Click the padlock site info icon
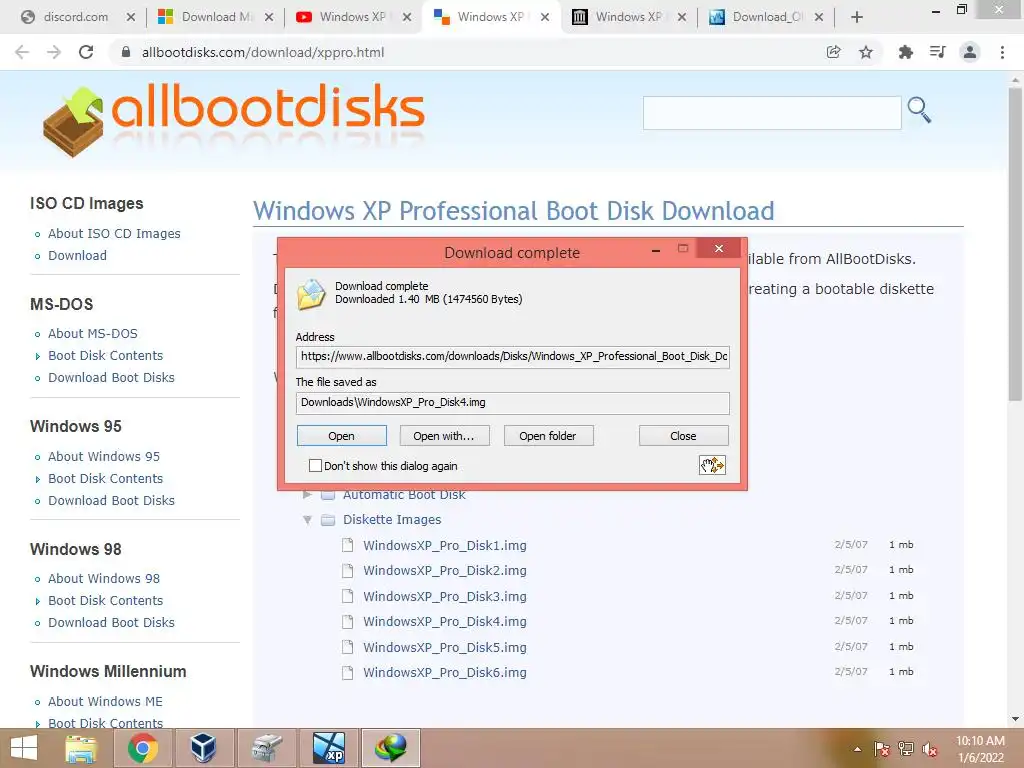 [126, 52]
